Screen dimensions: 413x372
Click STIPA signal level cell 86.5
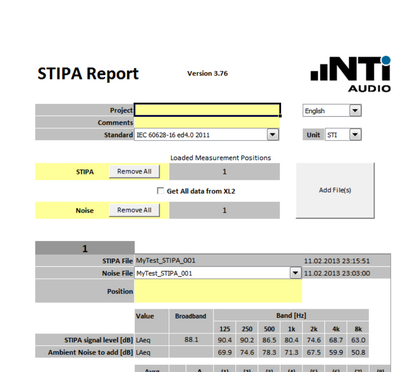tap(269, 340)
